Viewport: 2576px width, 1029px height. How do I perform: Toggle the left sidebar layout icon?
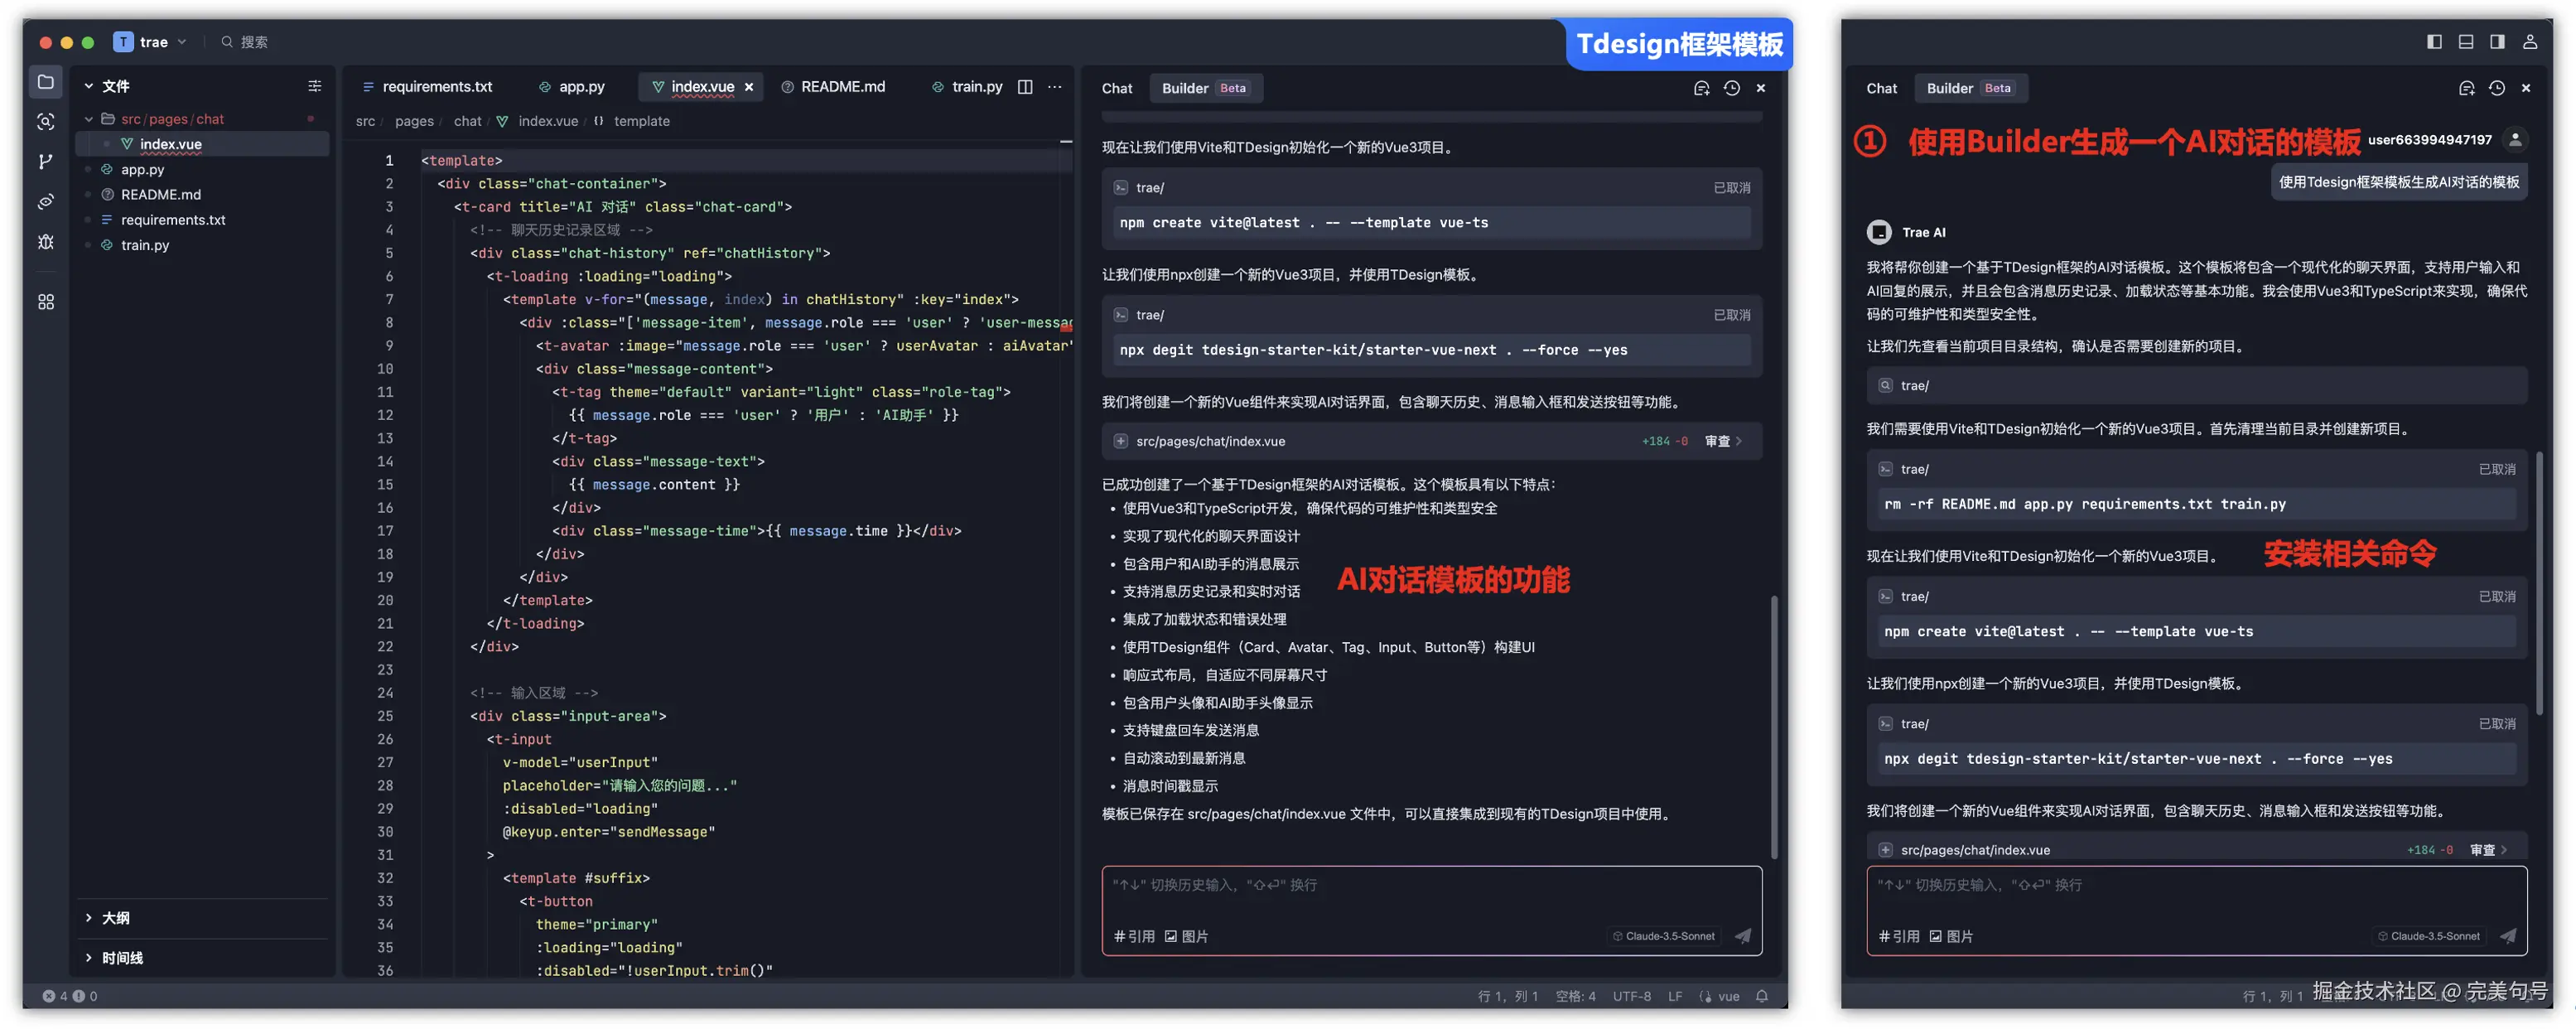pyautogui.click(x=2434, y=41)
